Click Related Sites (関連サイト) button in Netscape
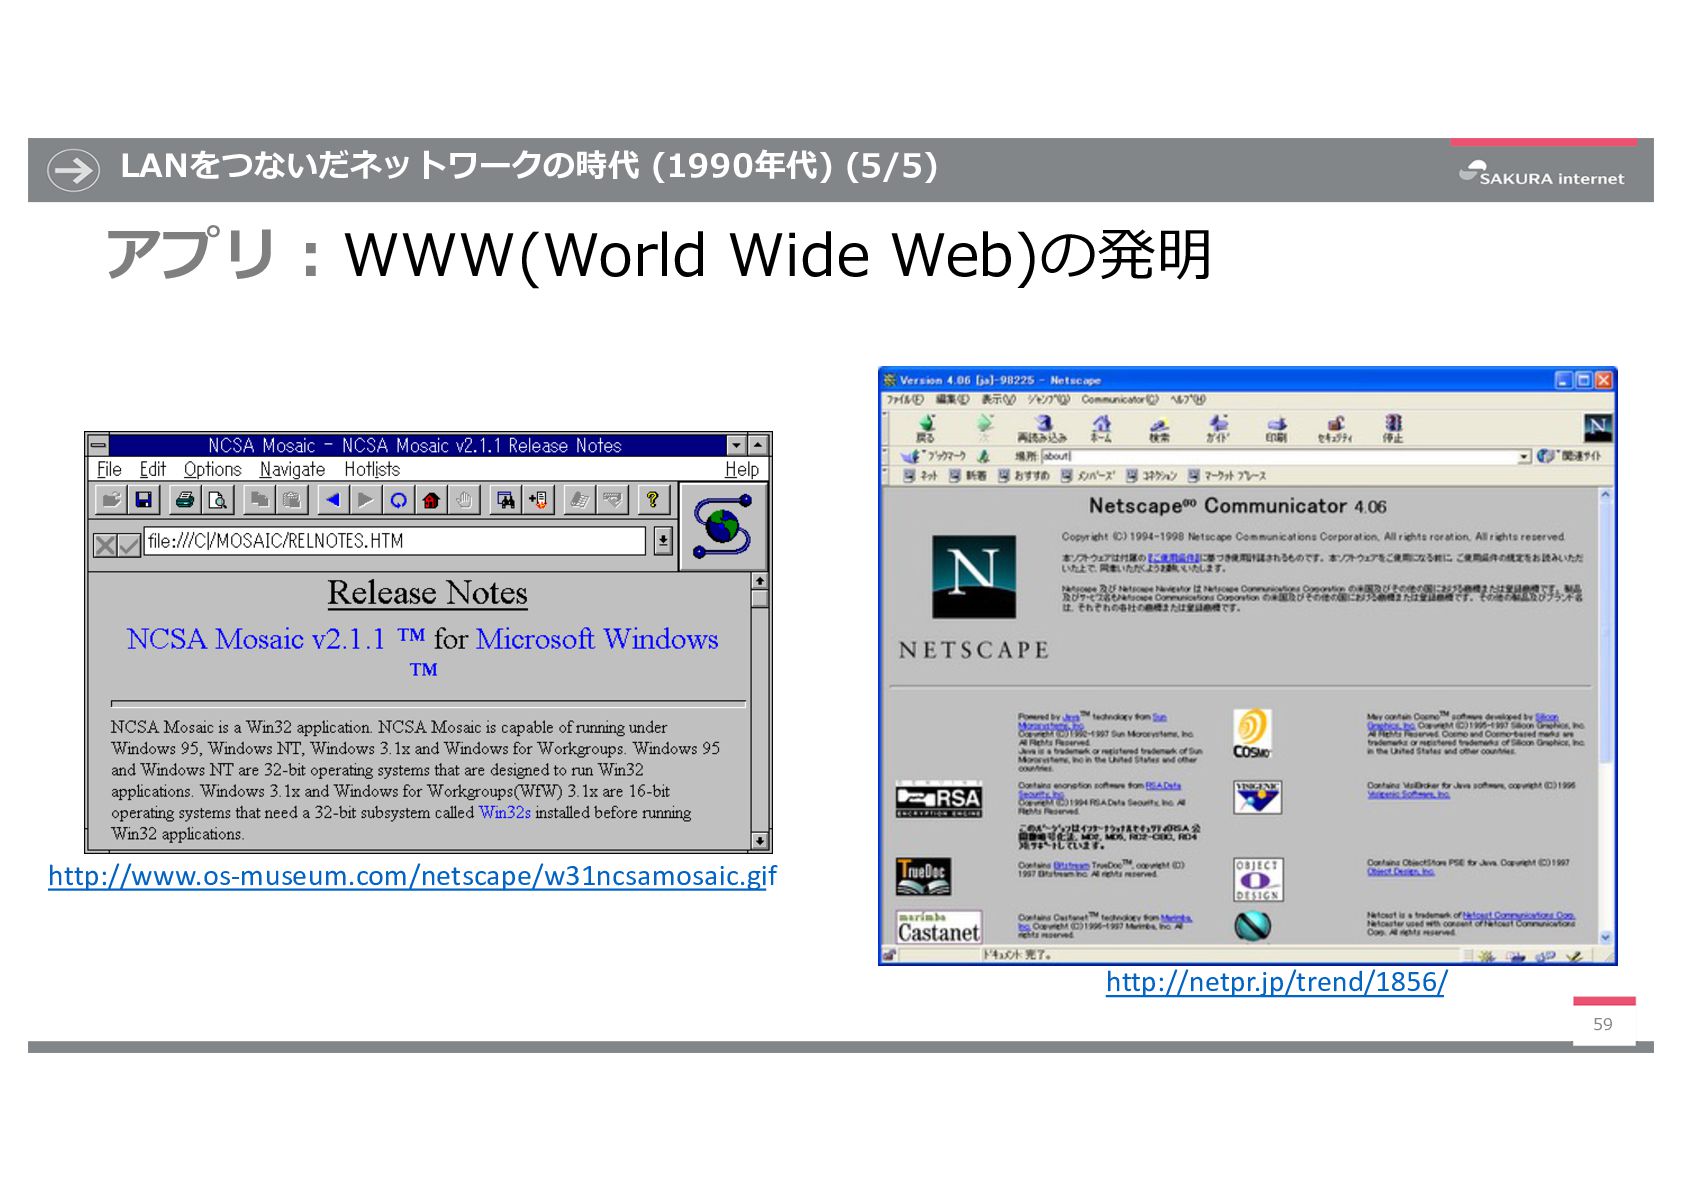 pos(1571,456)
